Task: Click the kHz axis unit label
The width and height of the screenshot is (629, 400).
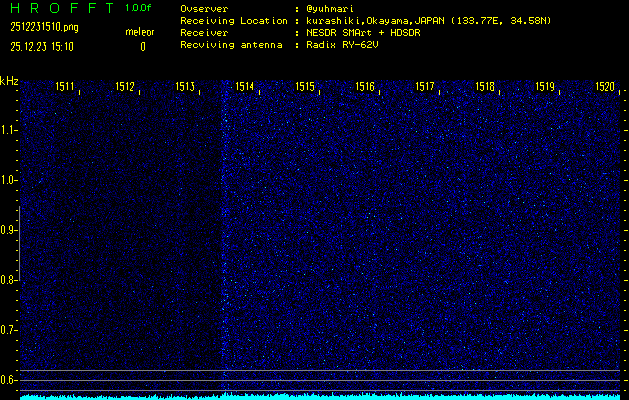Action: 9,81
